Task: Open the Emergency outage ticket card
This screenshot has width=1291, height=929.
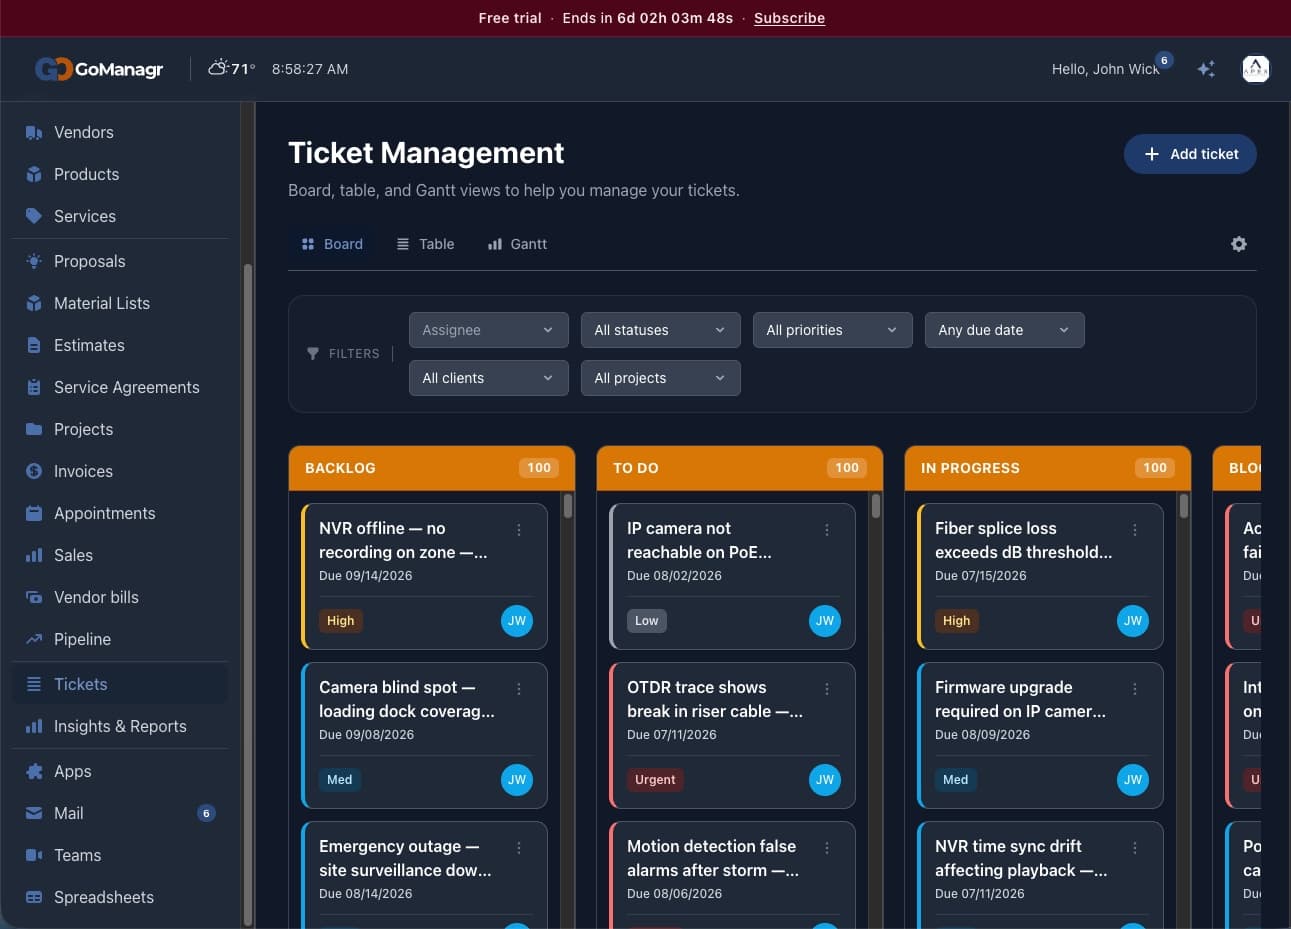Action: [425, 875]
